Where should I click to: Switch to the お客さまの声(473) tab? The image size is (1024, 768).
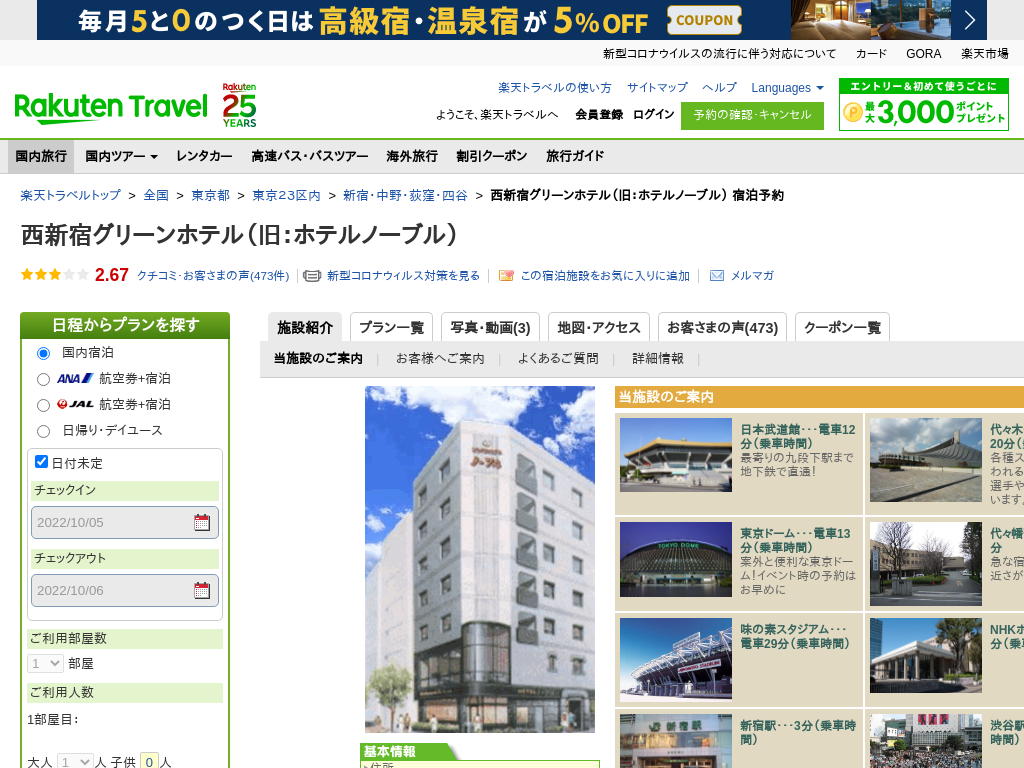[x=722, y=327]
